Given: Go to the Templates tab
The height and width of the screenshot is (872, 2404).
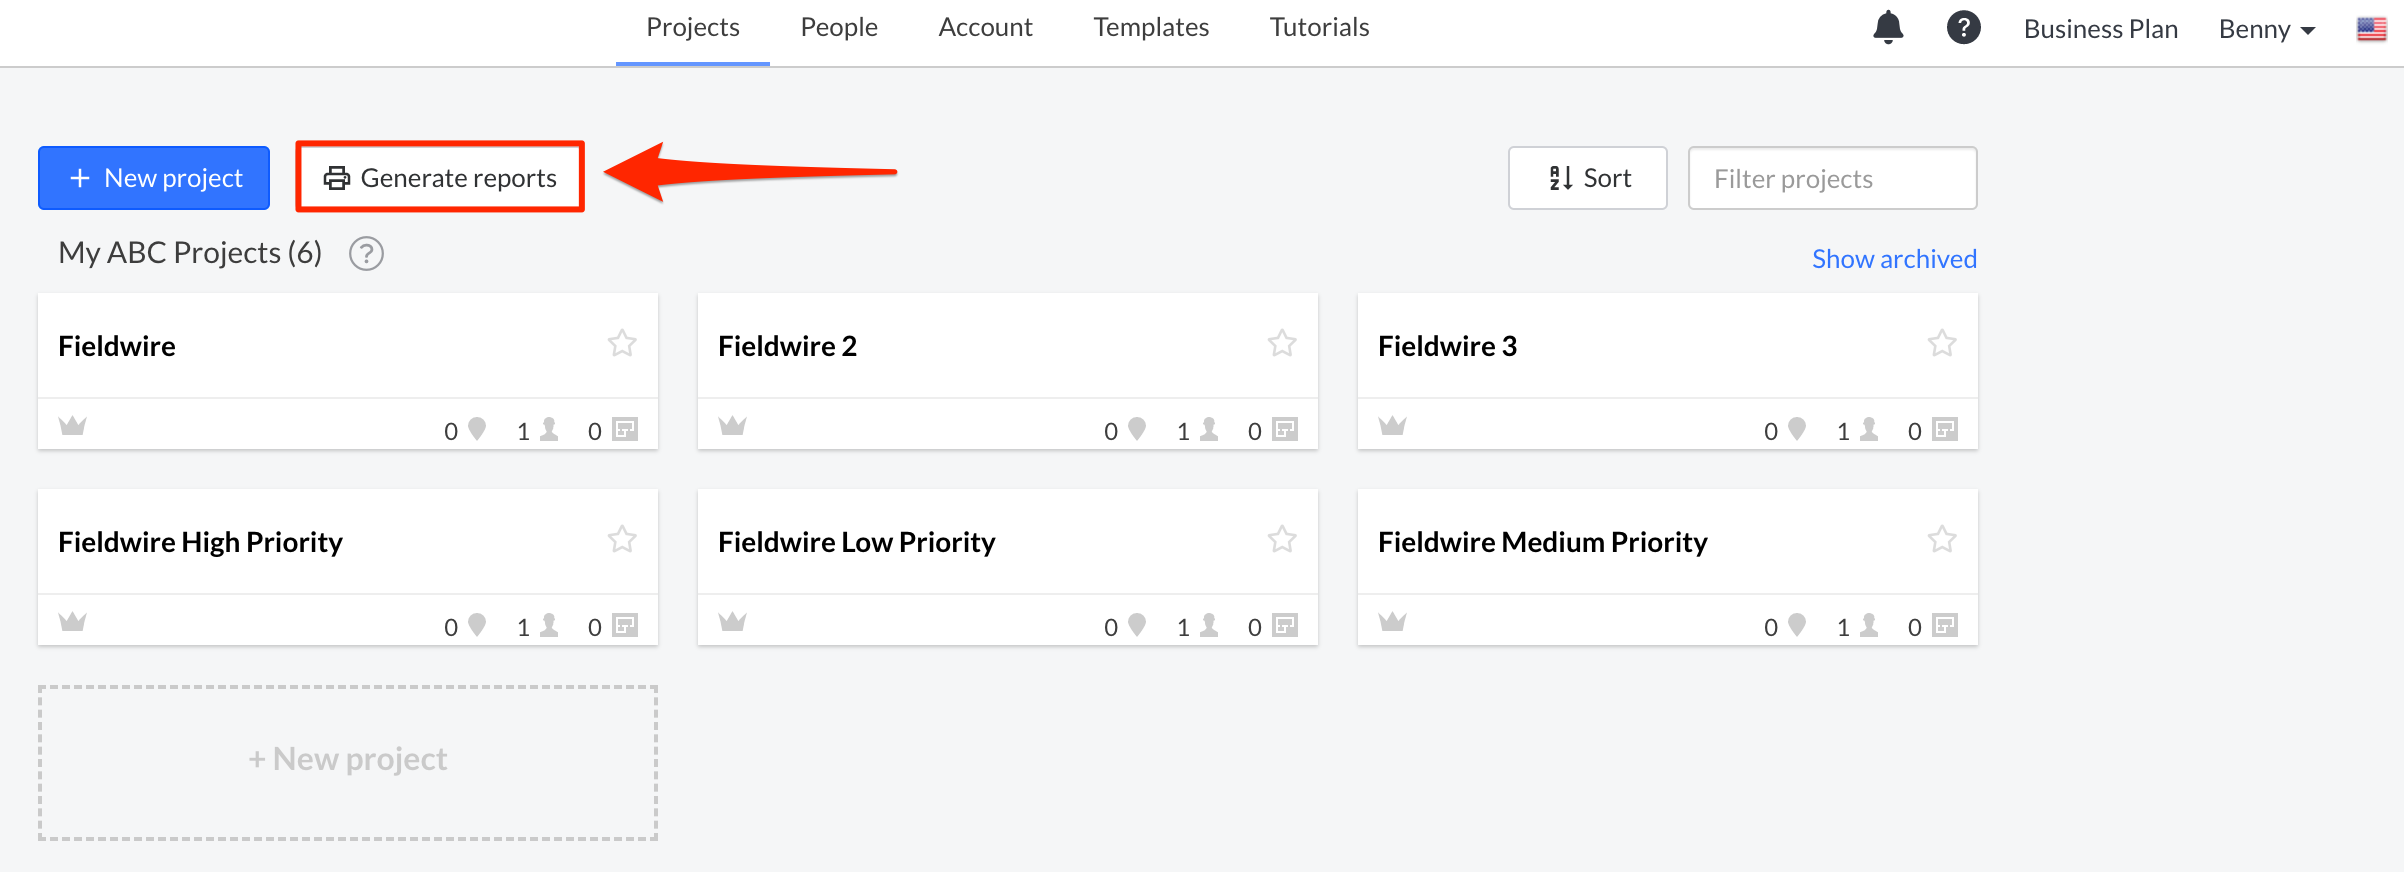Looking at the screenshot, I should (x=1151, y=28).
